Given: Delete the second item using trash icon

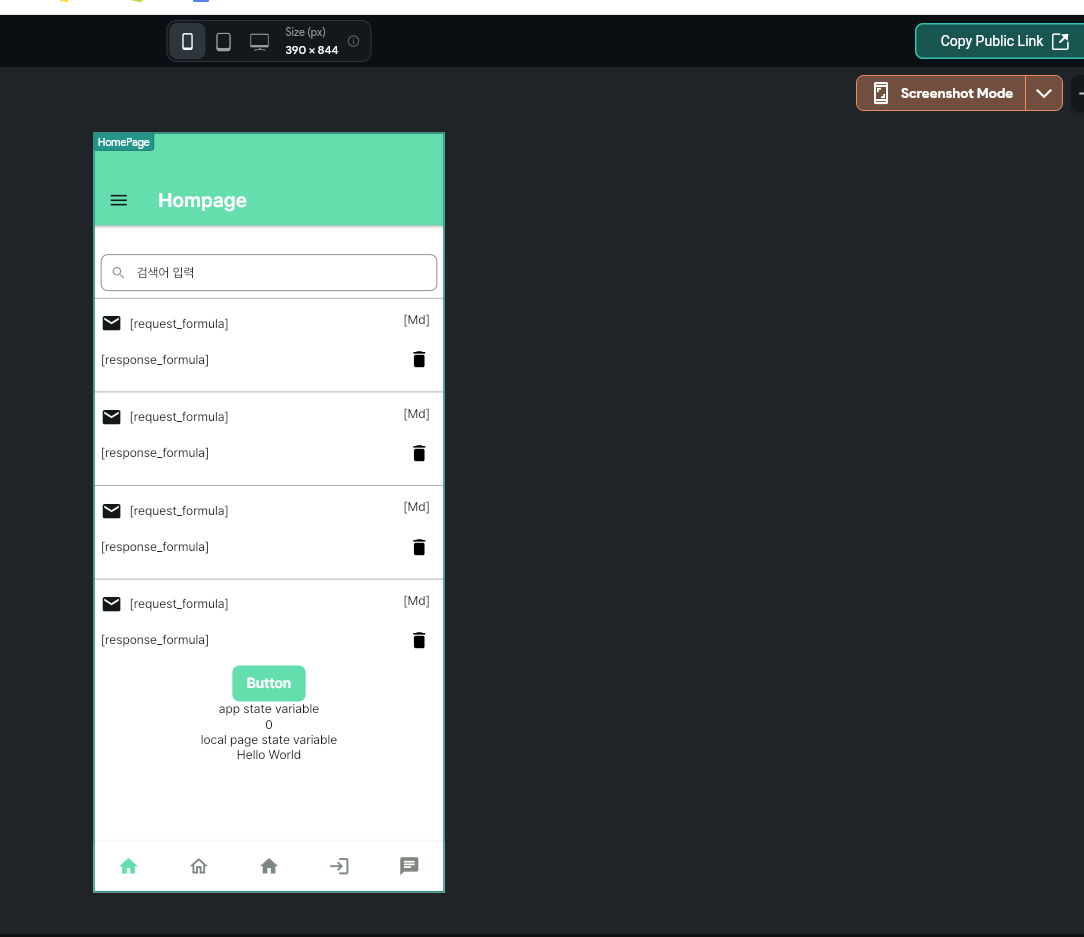Looking at the screenshot, I should [x=419, y=453].
